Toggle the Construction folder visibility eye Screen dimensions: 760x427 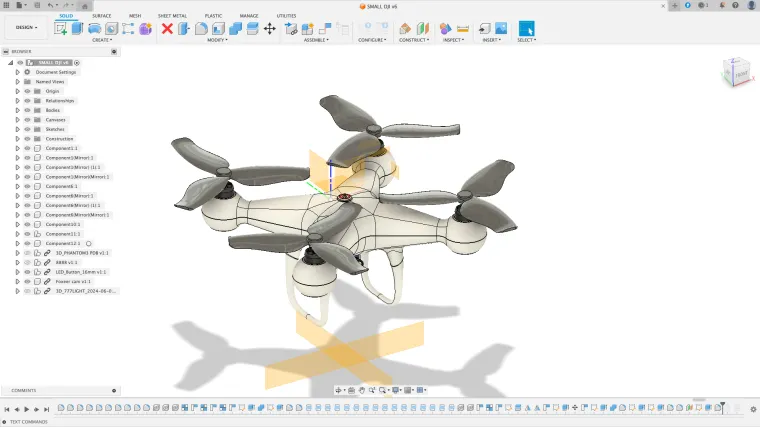[27, 139]
